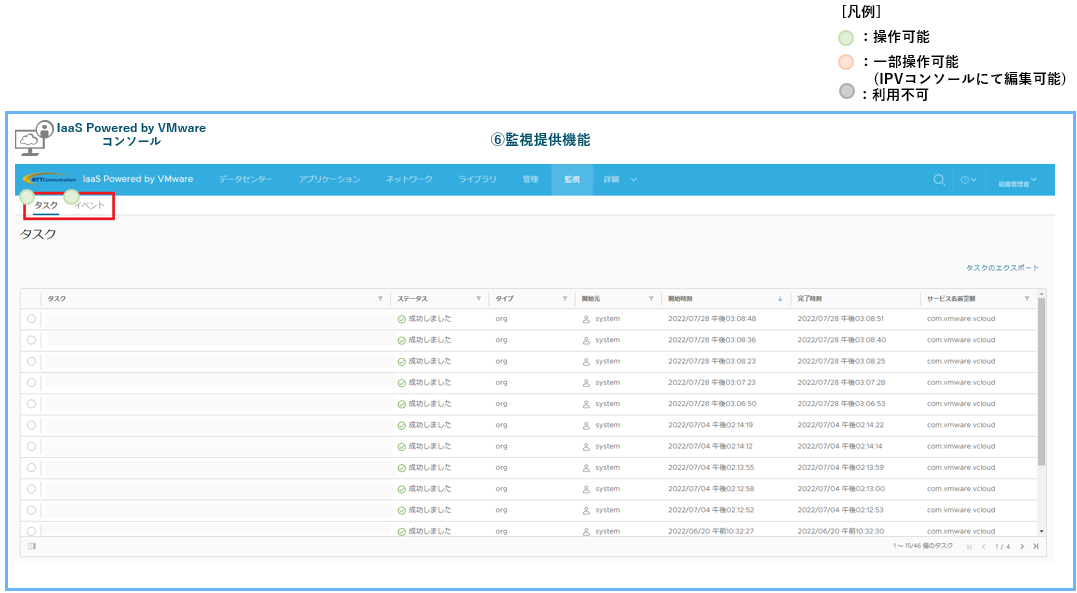Open the データセンター menu
The image size is (1077, 593).
click(245, 180)
